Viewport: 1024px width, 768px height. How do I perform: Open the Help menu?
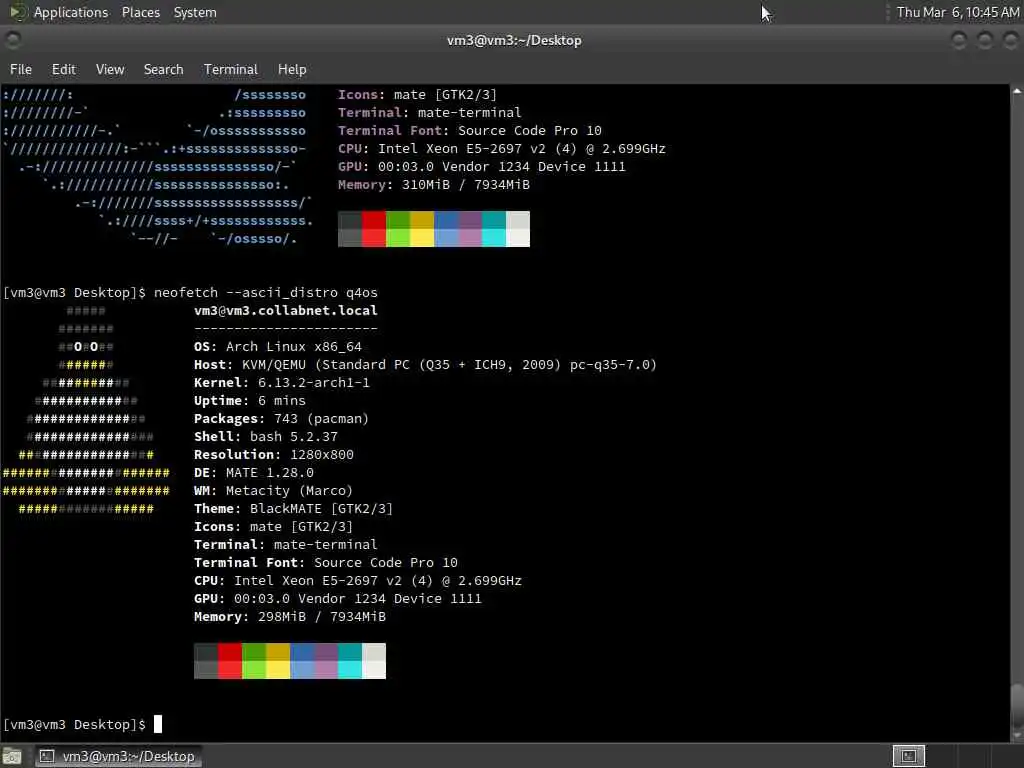click(292, 69)
